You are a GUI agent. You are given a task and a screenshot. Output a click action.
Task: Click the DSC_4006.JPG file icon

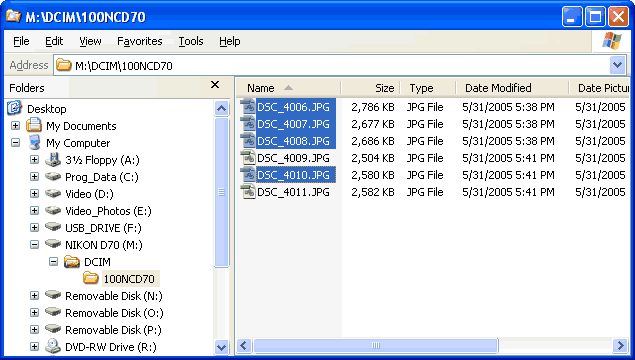coord(247,107)
